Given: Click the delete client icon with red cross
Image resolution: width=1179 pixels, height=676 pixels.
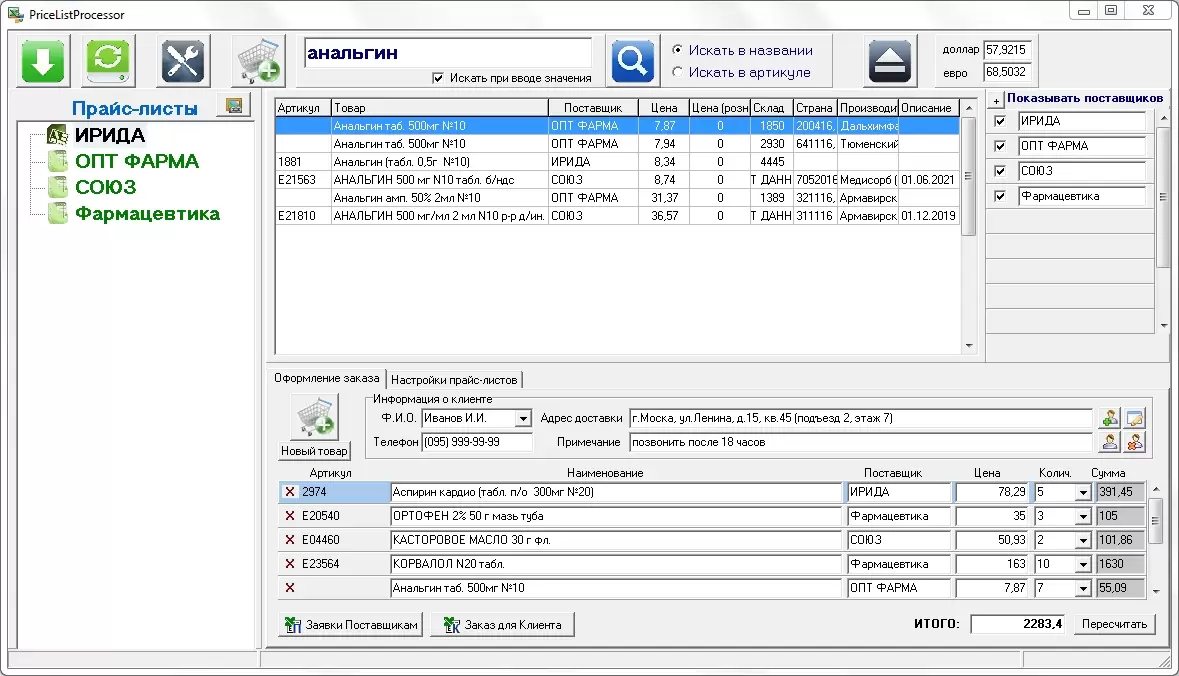Looking at the screenshot, I should (x=1135, y=441).
